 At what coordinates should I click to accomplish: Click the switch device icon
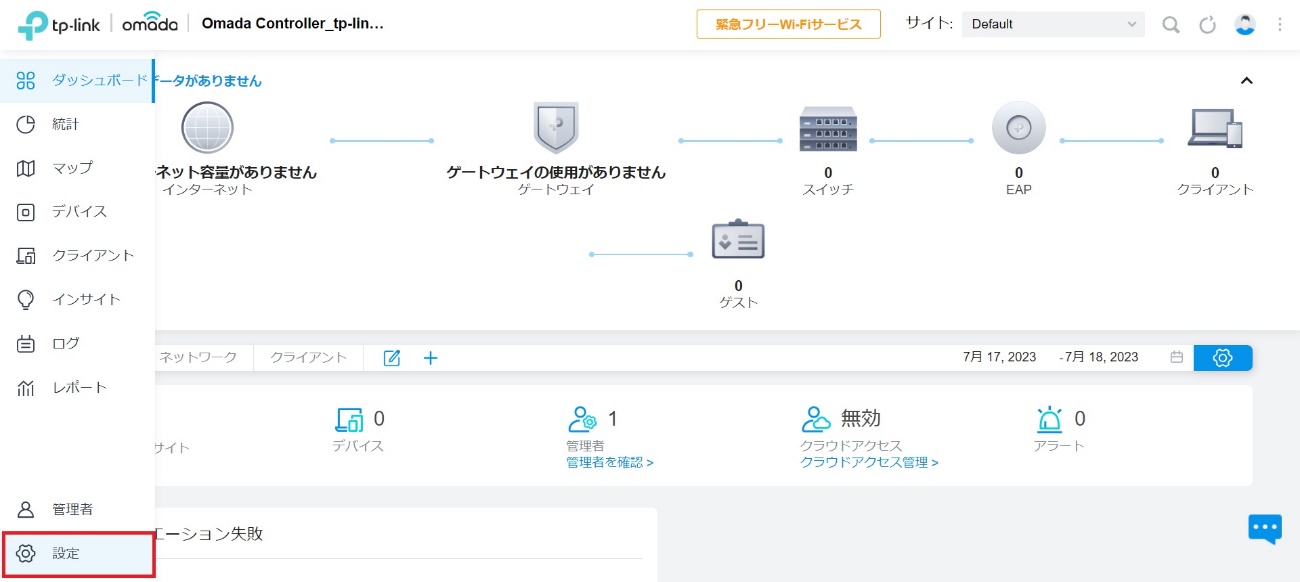(828, 129)
